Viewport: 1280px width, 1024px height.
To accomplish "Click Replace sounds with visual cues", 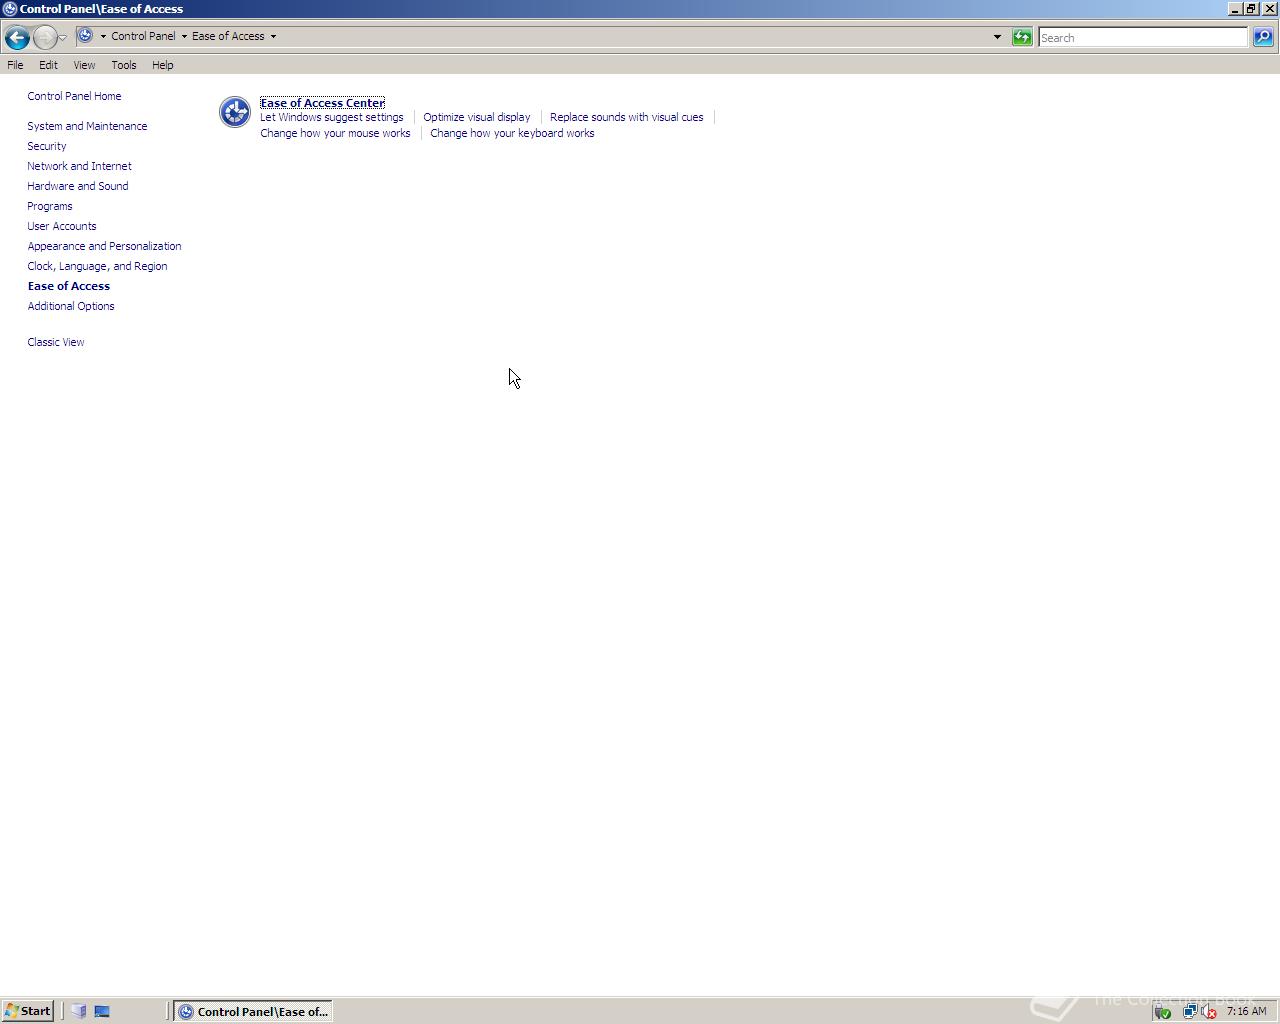I will [627, 117].
